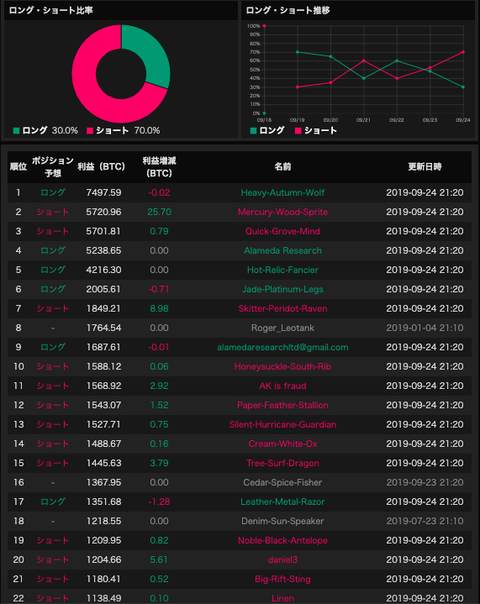Screen dimensions: 480x604
Task: Open trader Skitter-Peridot-Raven
Action: click(x=282, y=309)
